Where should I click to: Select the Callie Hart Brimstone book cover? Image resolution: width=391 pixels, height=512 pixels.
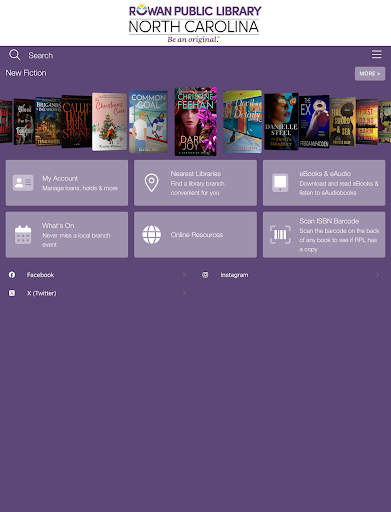coord(76,122)
